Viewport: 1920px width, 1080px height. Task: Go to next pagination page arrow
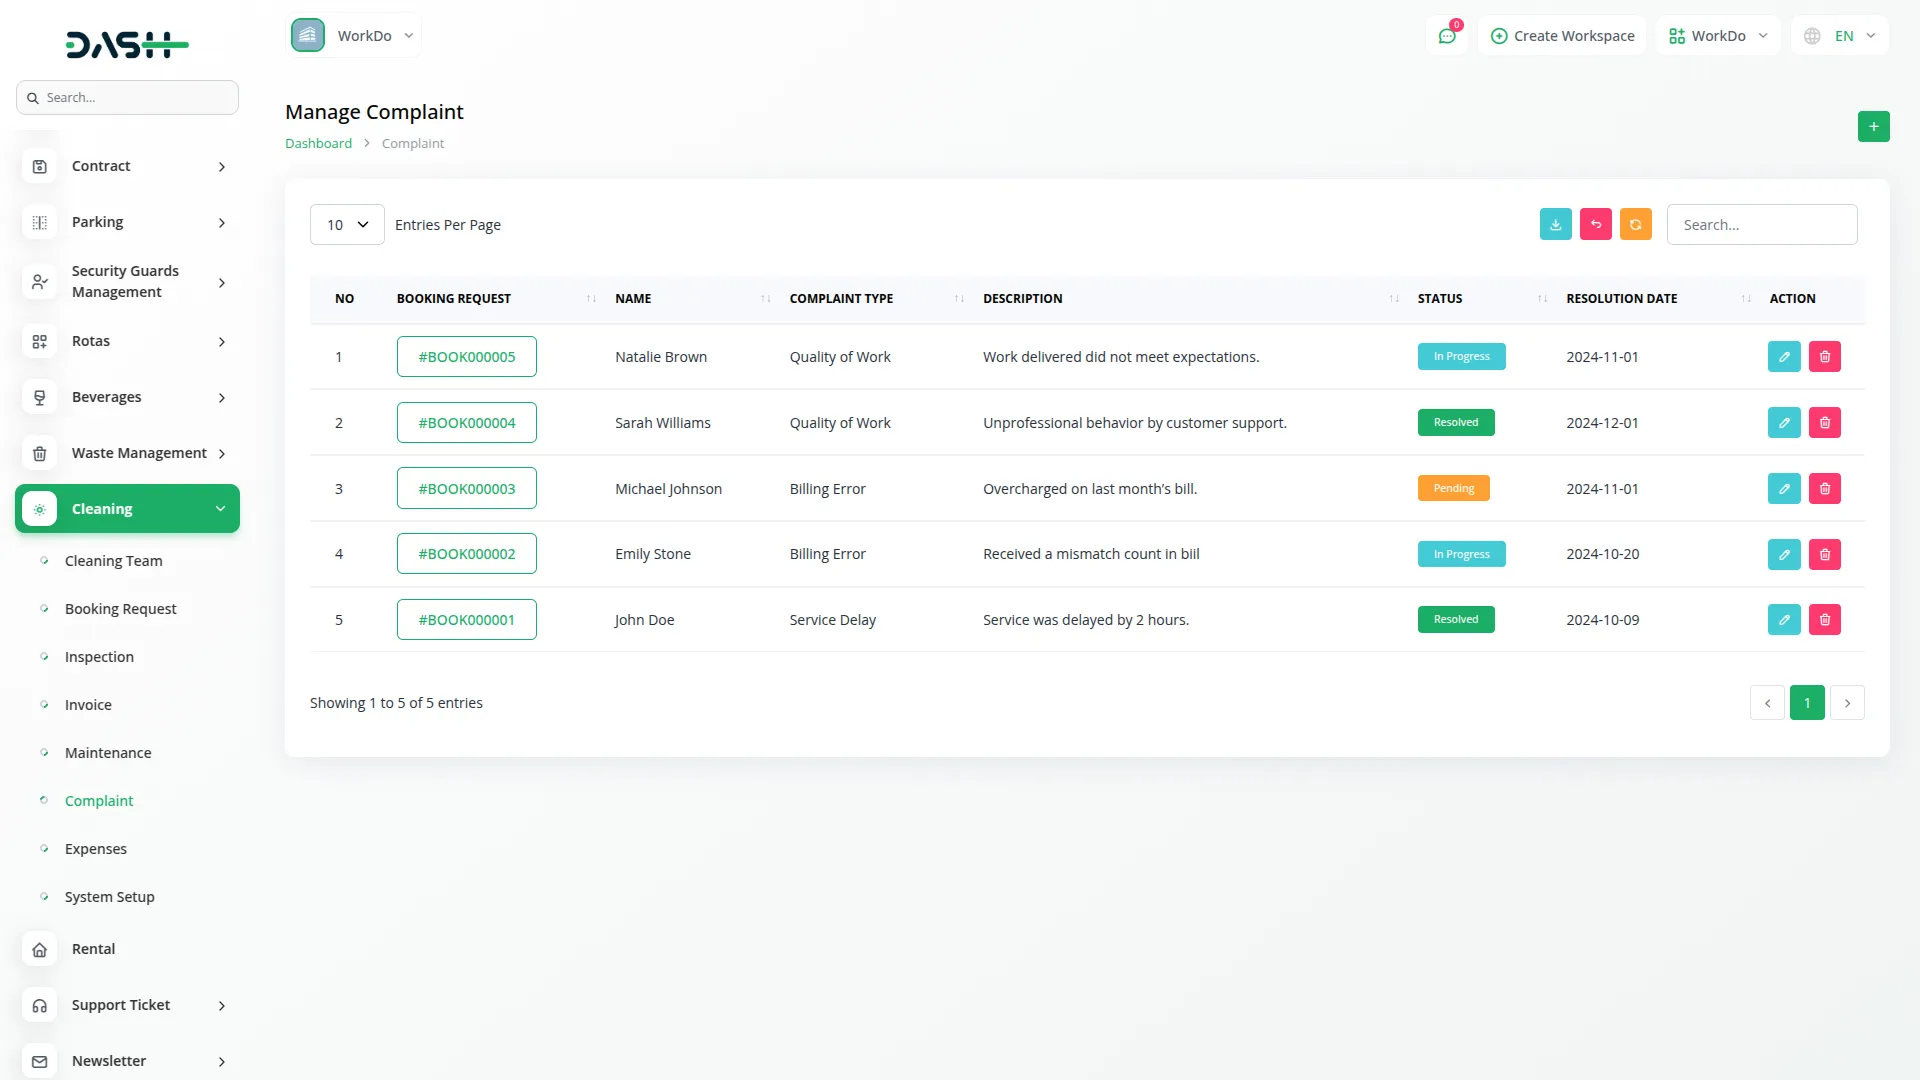coord(1846,703)
